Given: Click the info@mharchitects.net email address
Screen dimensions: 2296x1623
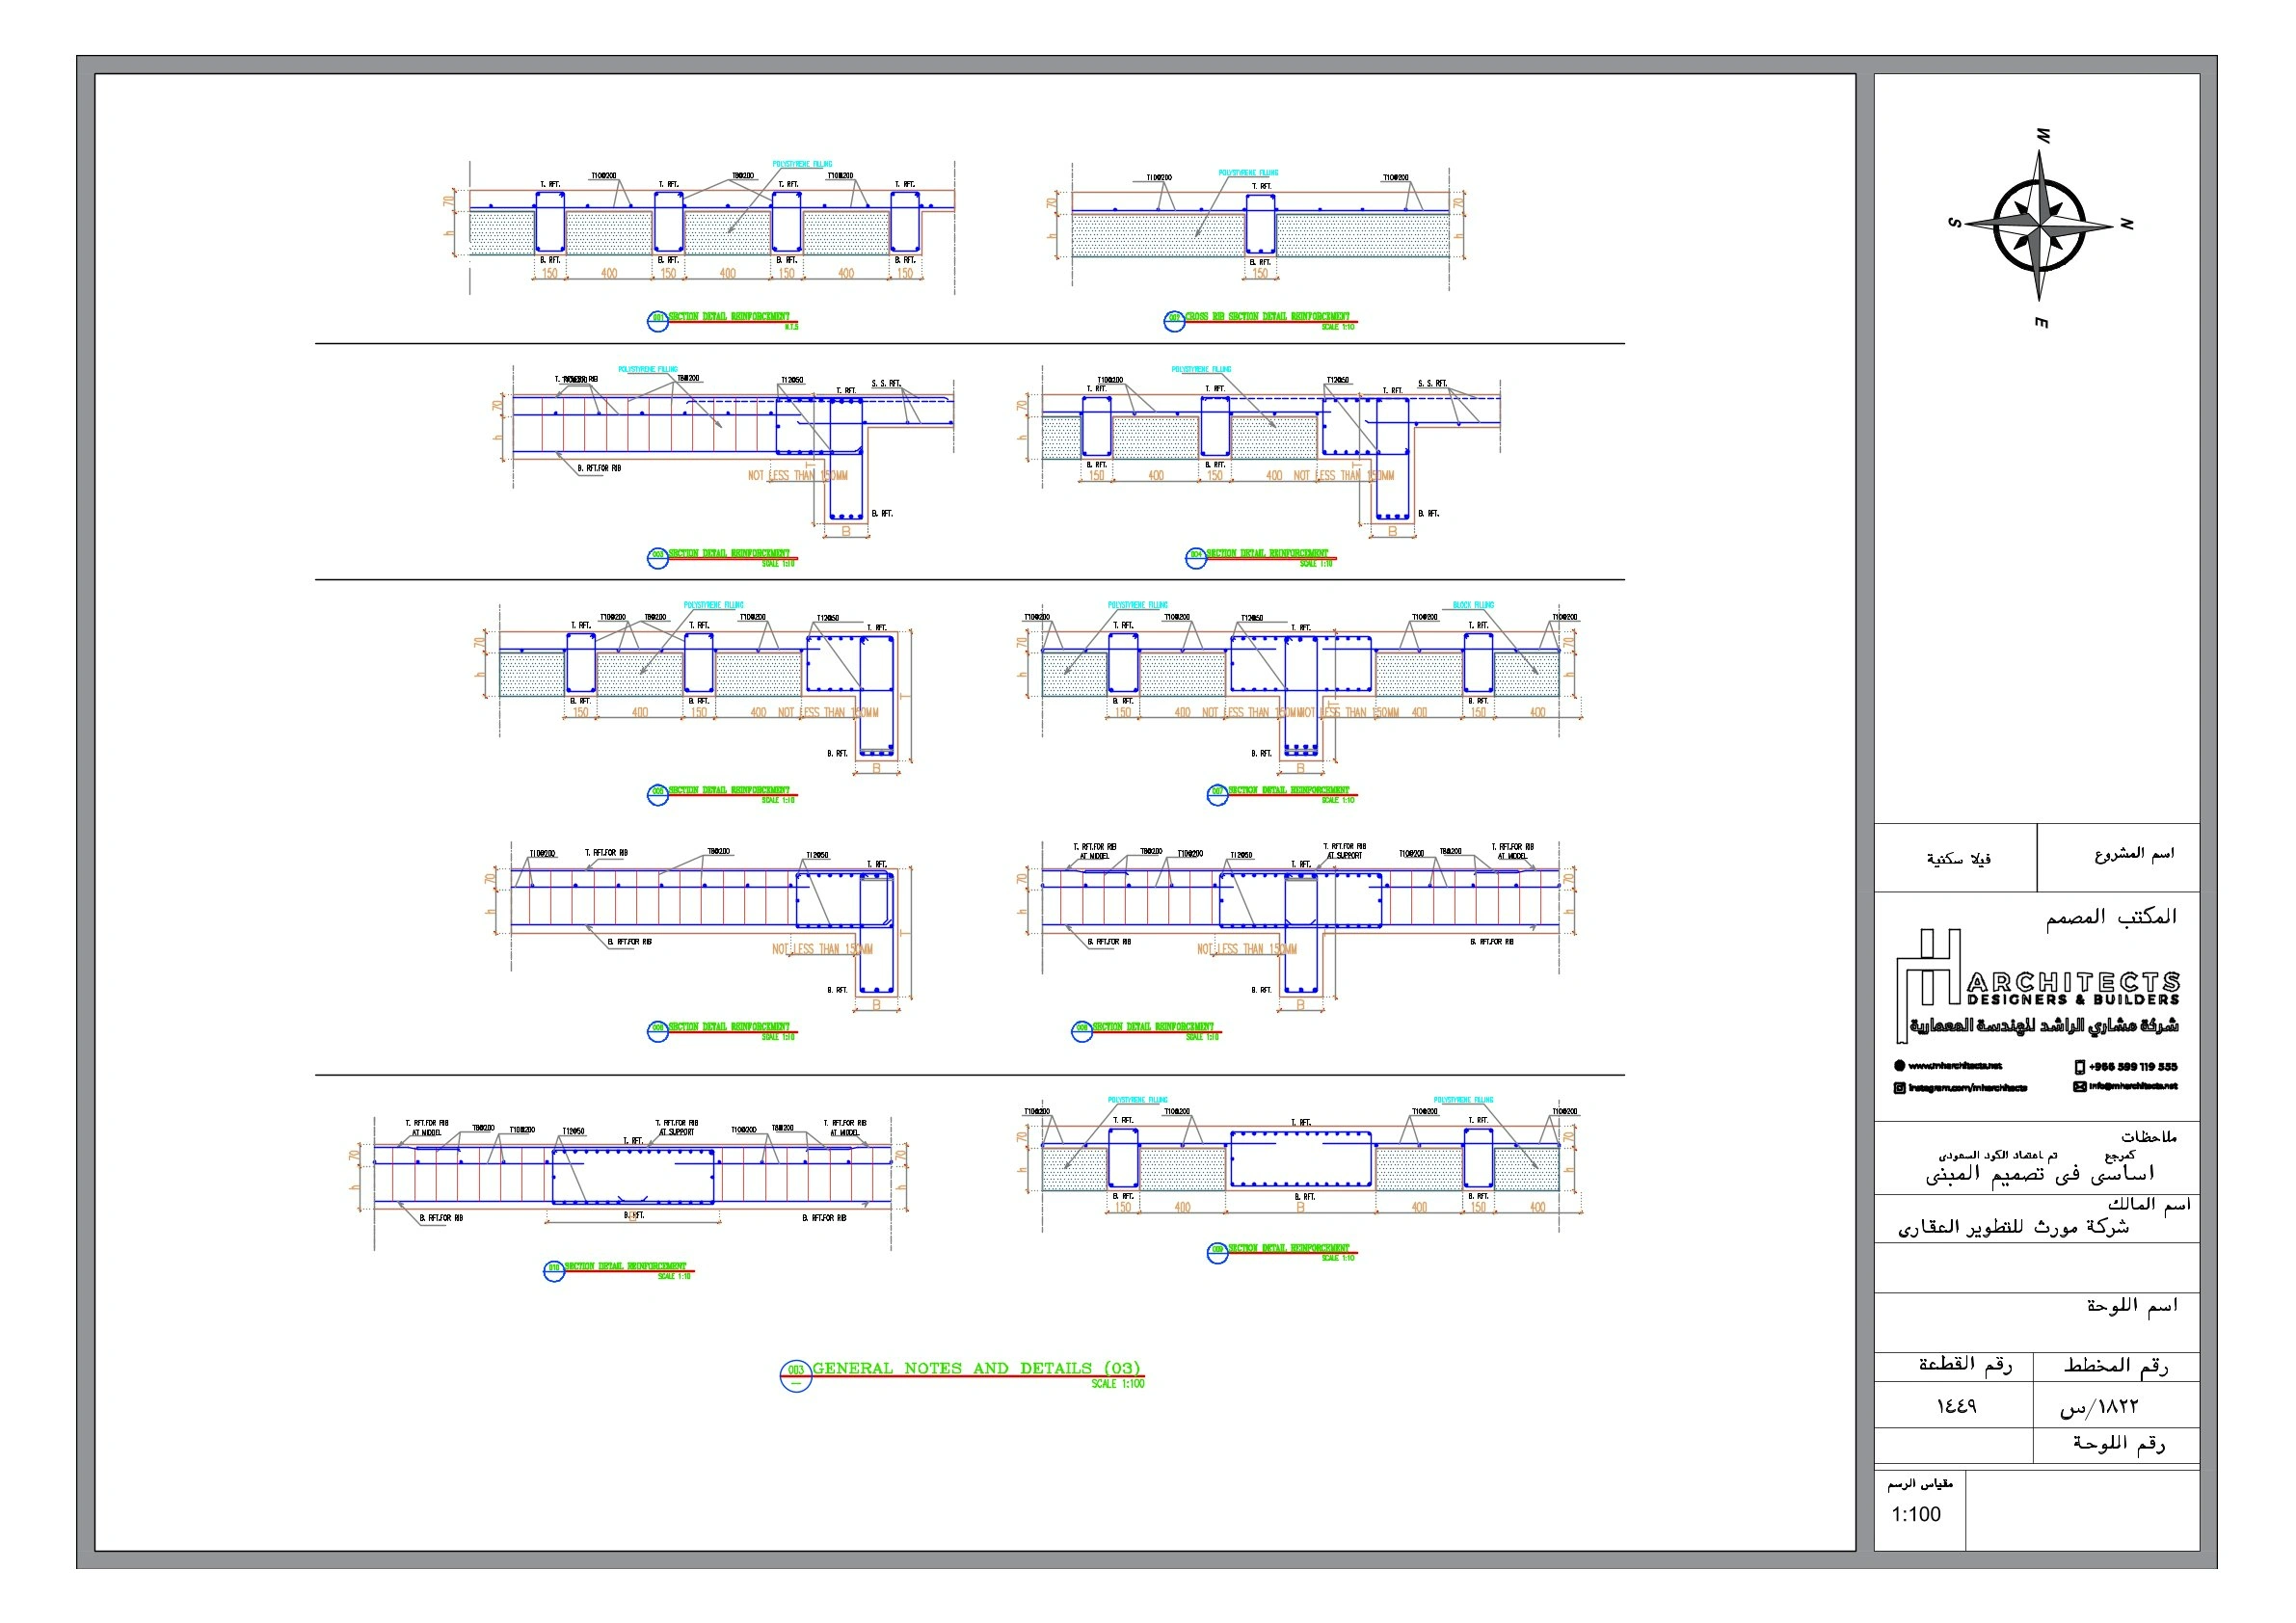Looking at the screenshot, I should coord(2132,1086).
